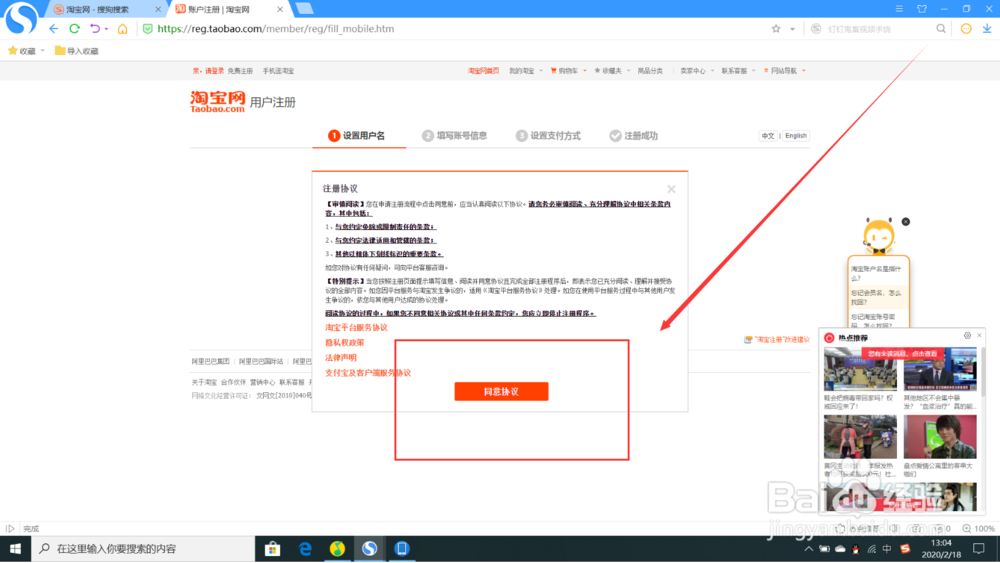Click the magnifier search icon in the toolbar
This screenshot has width=1000, height=563.
(941, 29)
